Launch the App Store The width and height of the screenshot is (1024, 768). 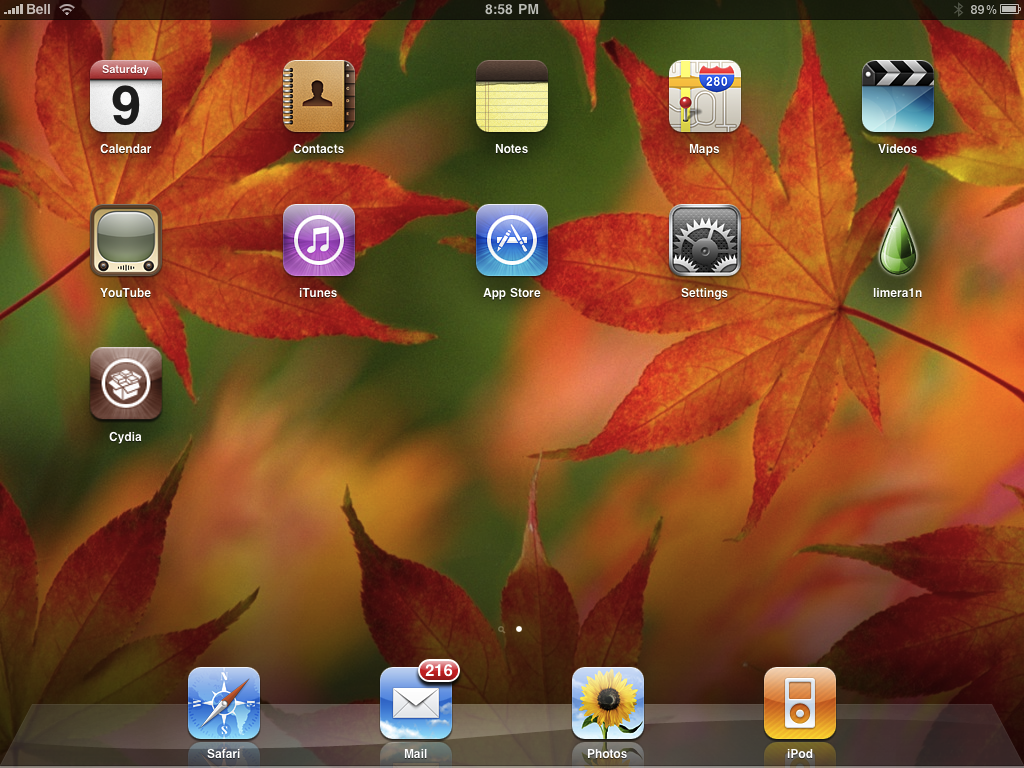point(511,240)
